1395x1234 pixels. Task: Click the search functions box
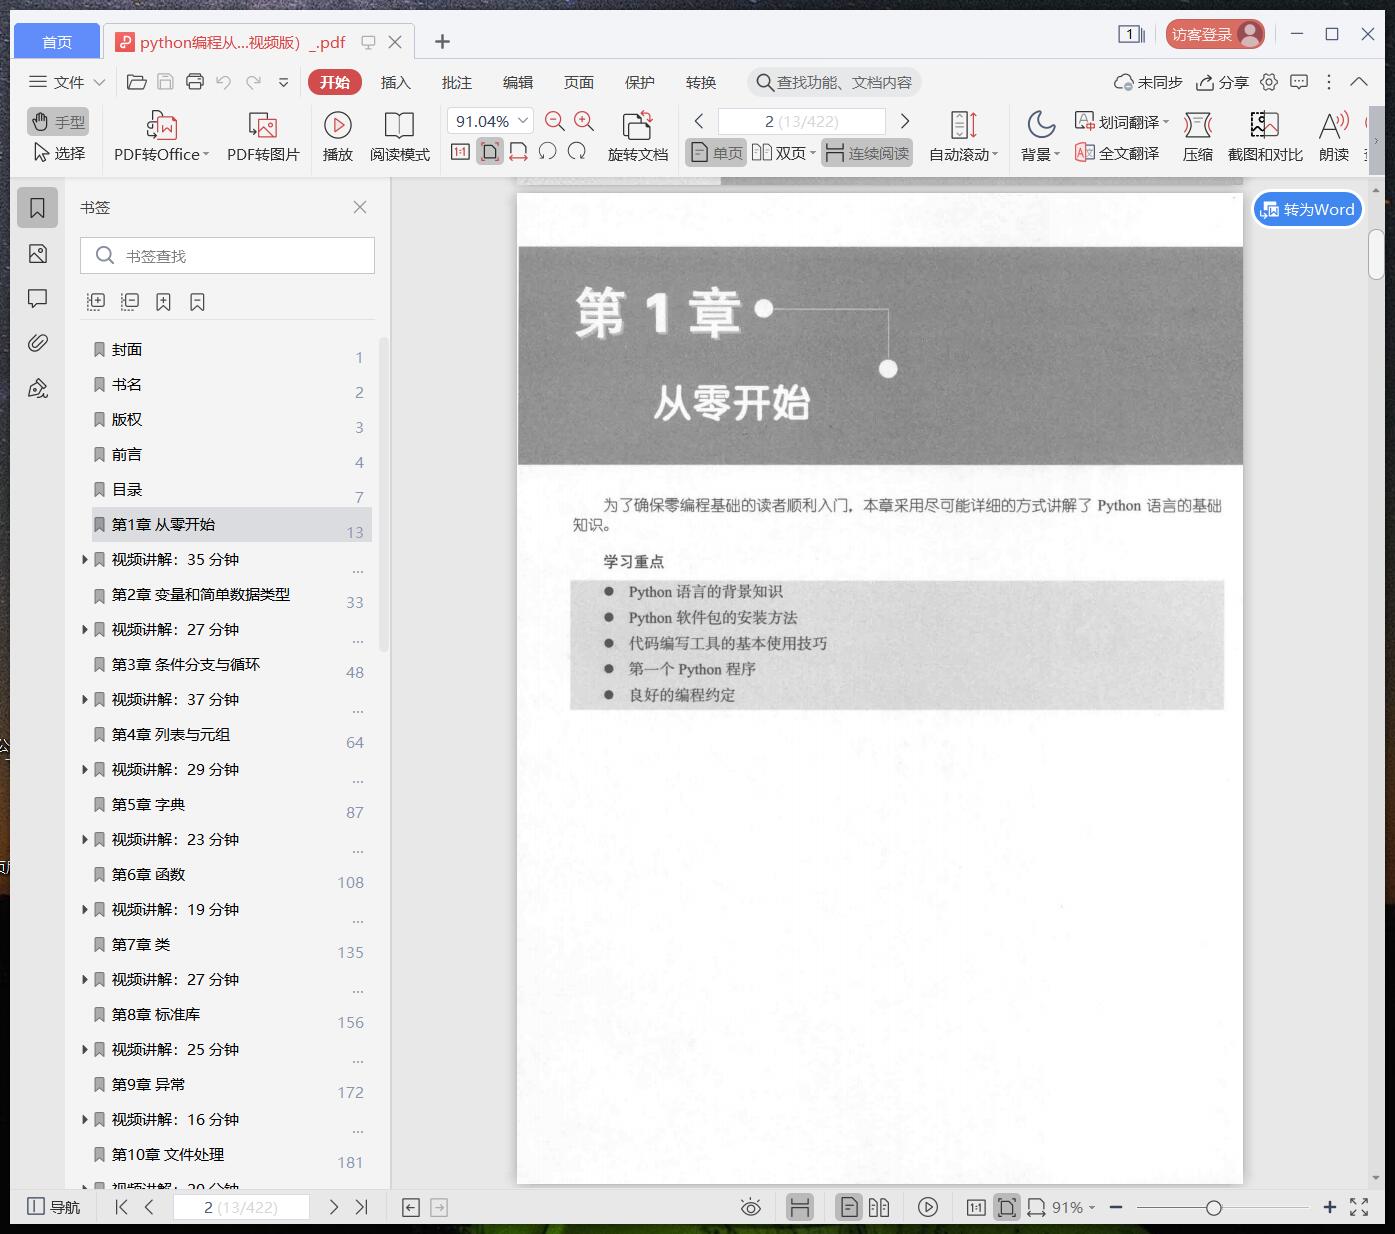(x=834, y=82)
